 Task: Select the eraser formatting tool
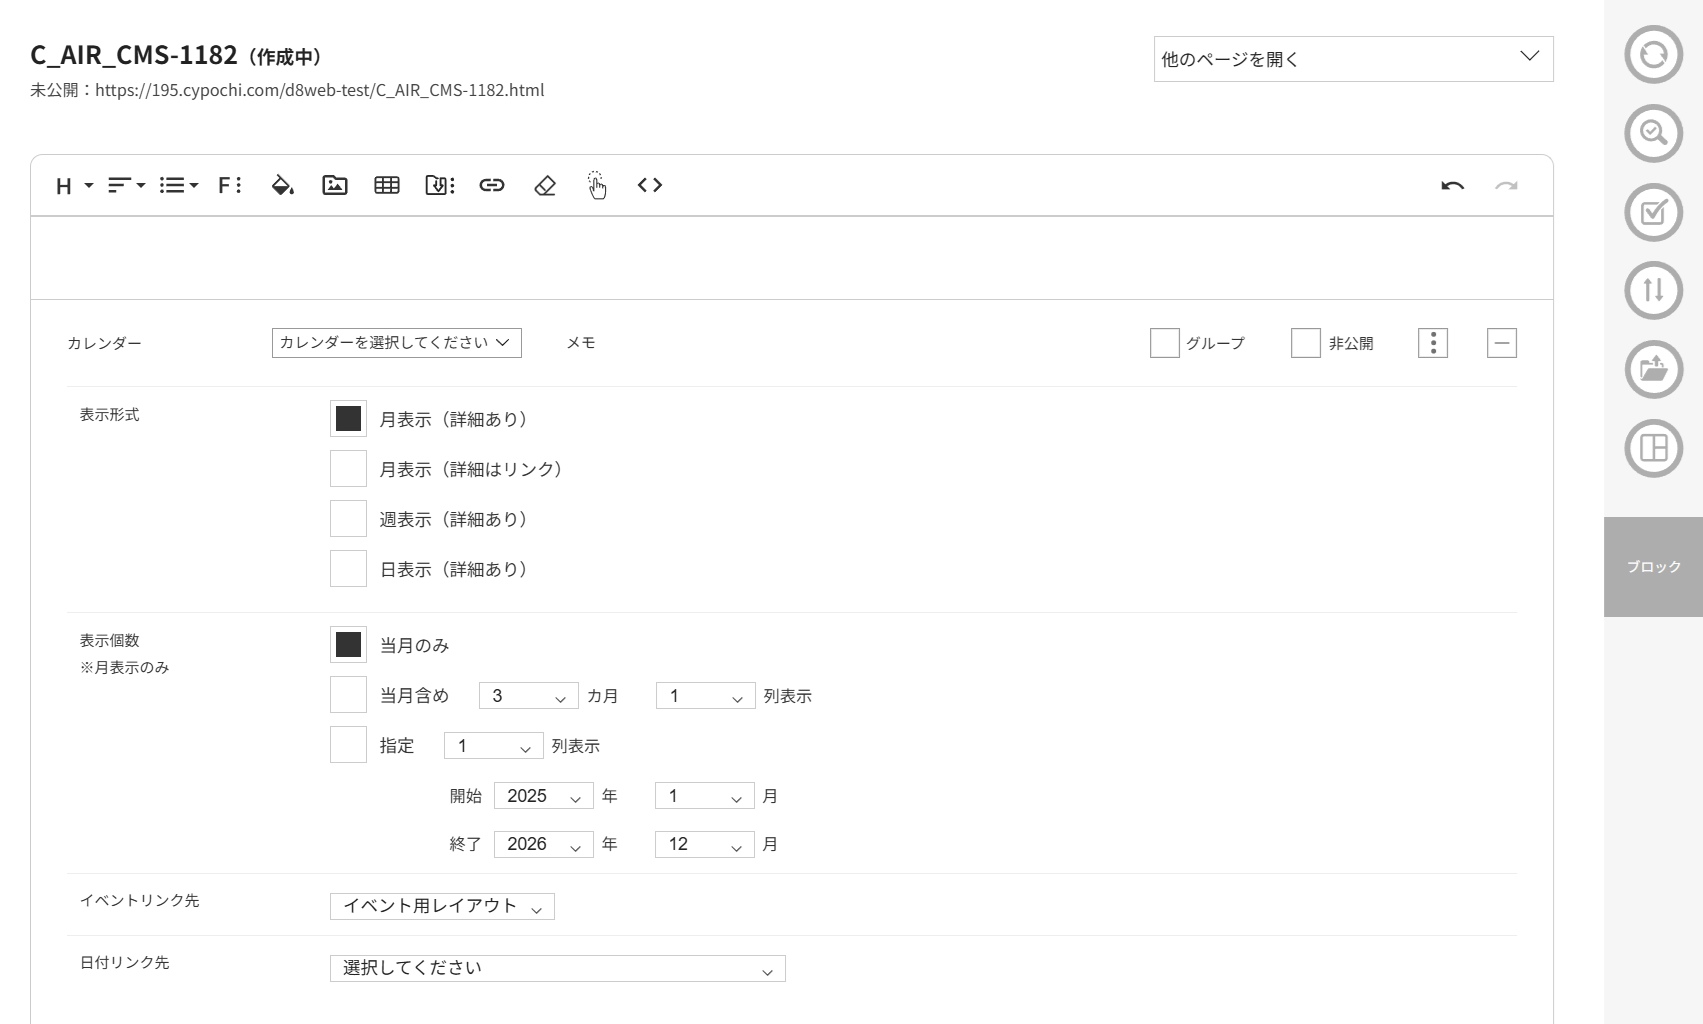pyautogui.click(x=544, y=185)
